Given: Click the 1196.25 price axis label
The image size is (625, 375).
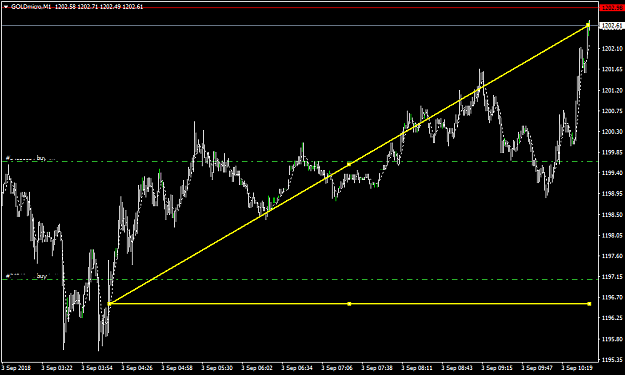Looking at the screenshot, I should (612, 318).
